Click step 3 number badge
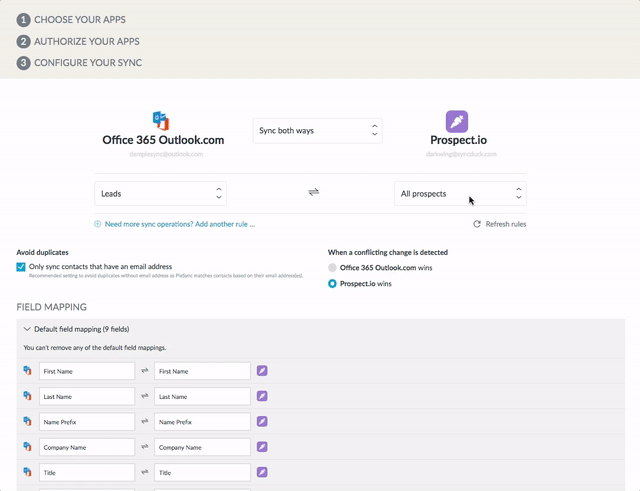Image resolution: width=640 pixels, height=491 pixels. pyautogui.click(x=23, y=63)
